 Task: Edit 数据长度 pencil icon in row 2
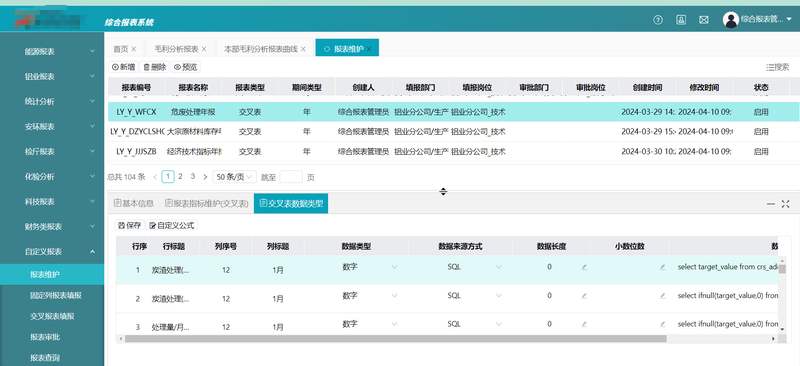coord(584,295)
